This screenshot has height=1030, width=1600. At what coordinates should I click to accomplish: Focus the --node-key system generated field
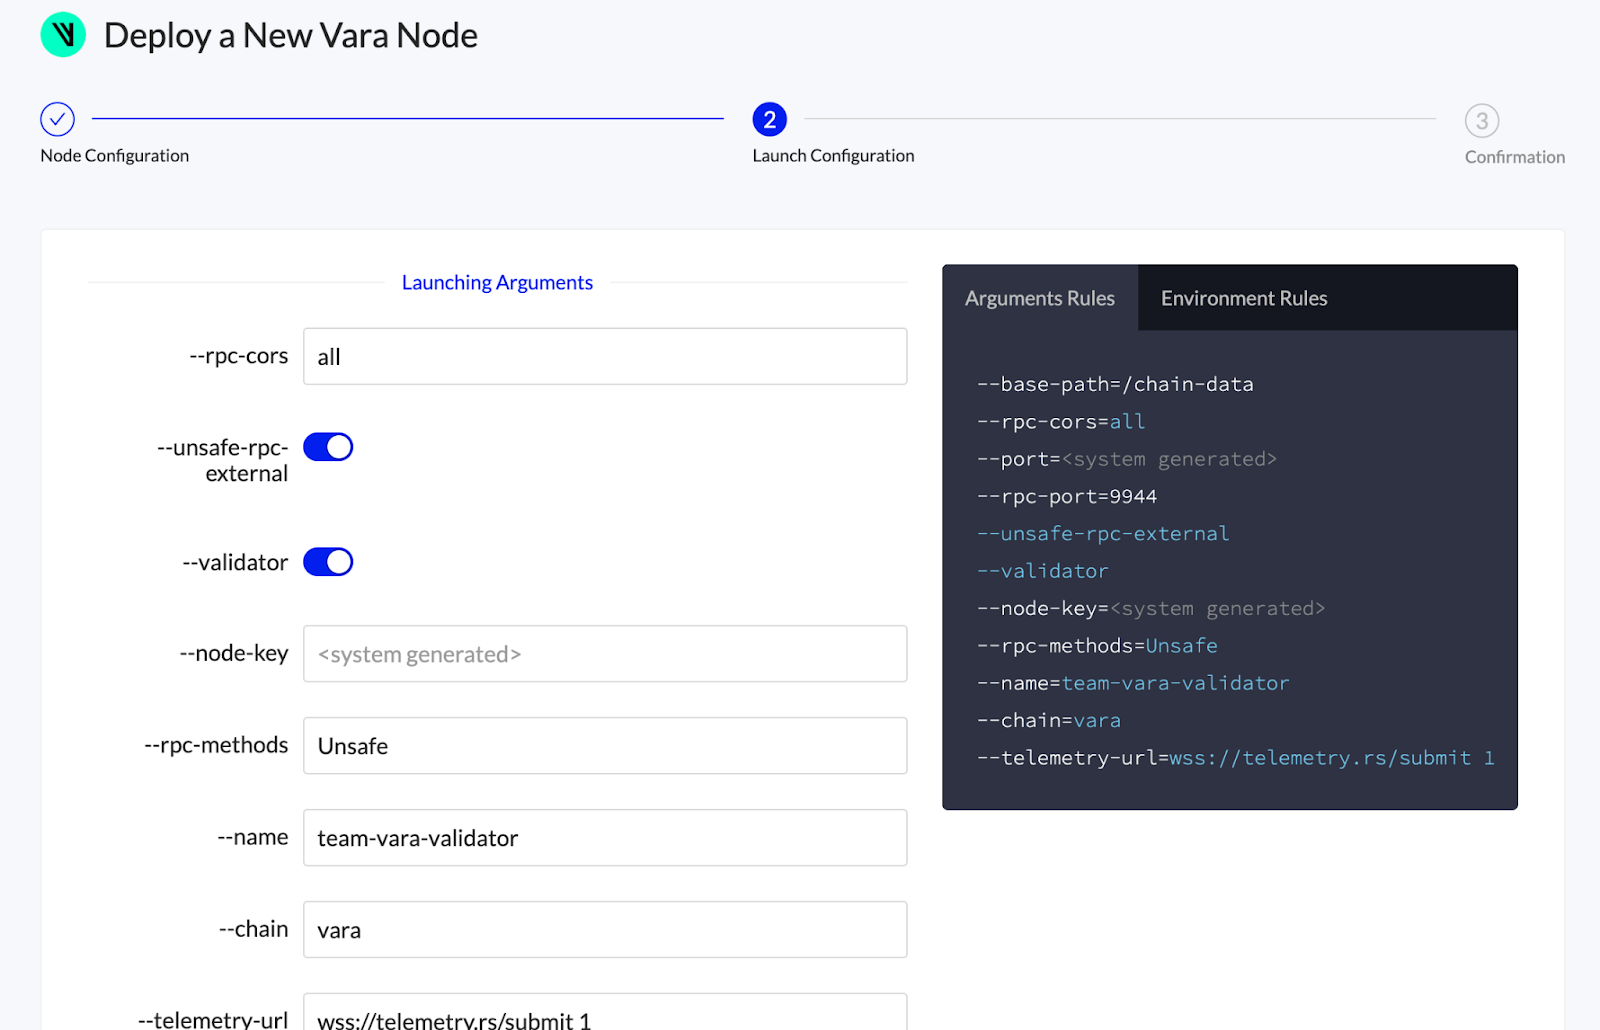(605, 654)
